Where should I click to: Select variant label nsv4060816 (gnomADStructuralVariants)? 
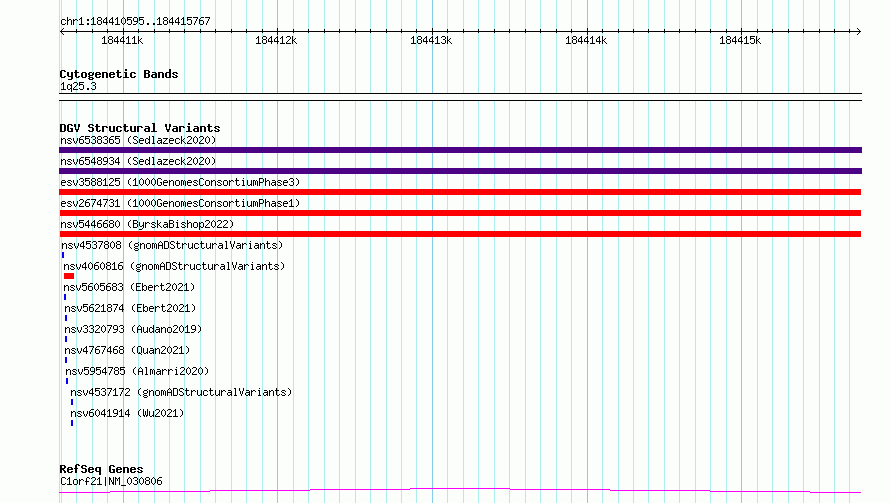point(174,266)
